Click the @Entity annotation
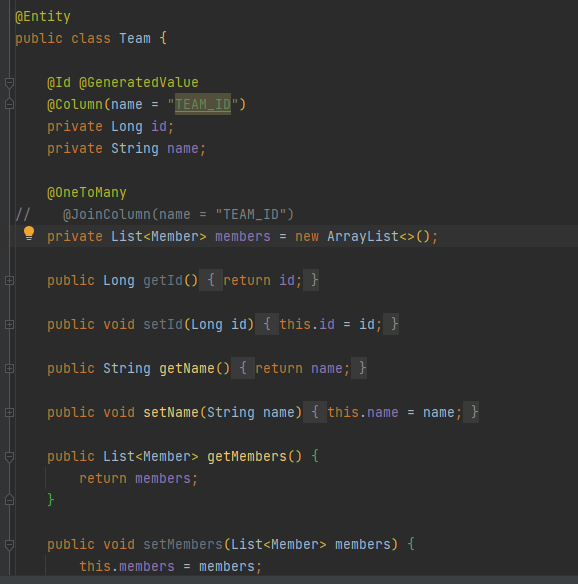Screen dimensions: 578x584 (43, 16)
